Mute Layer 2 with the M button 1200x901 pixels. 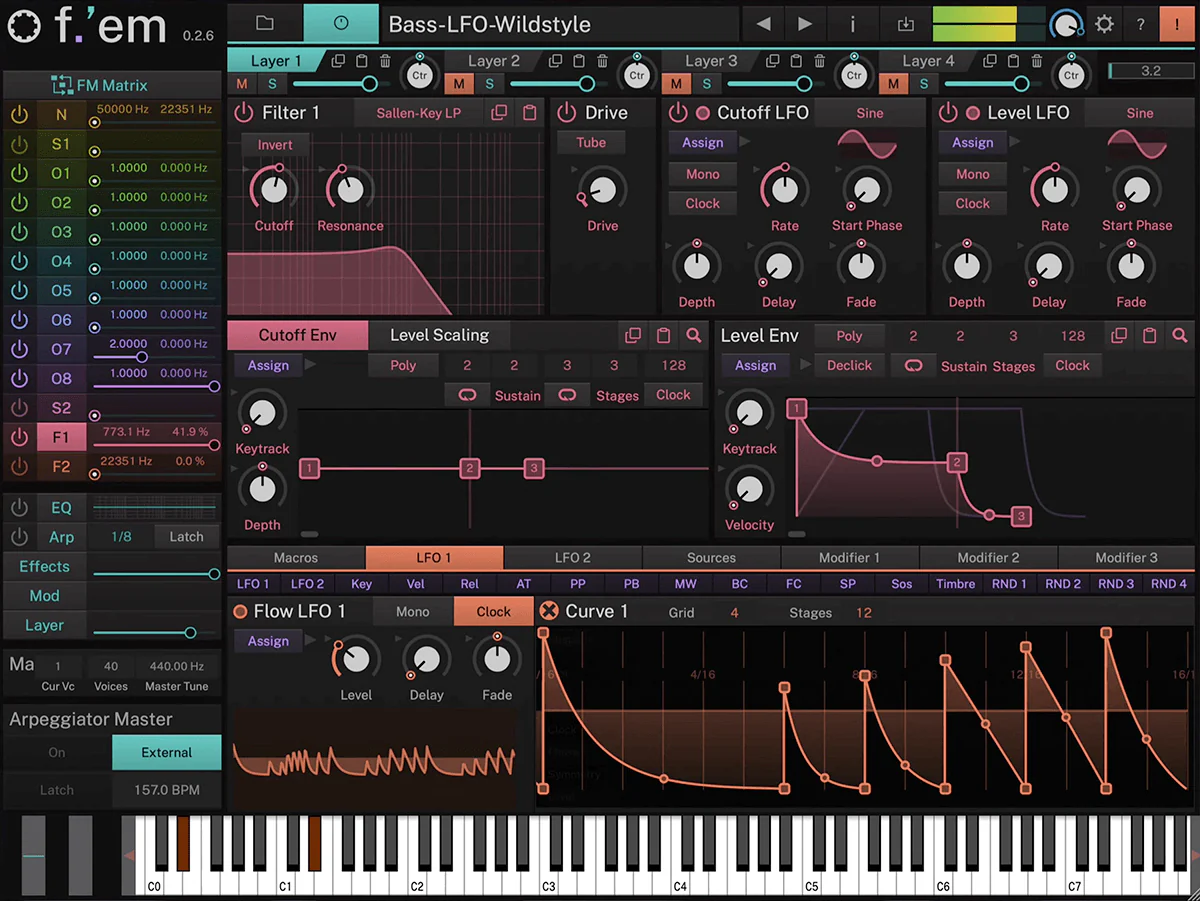coord(459,84)
